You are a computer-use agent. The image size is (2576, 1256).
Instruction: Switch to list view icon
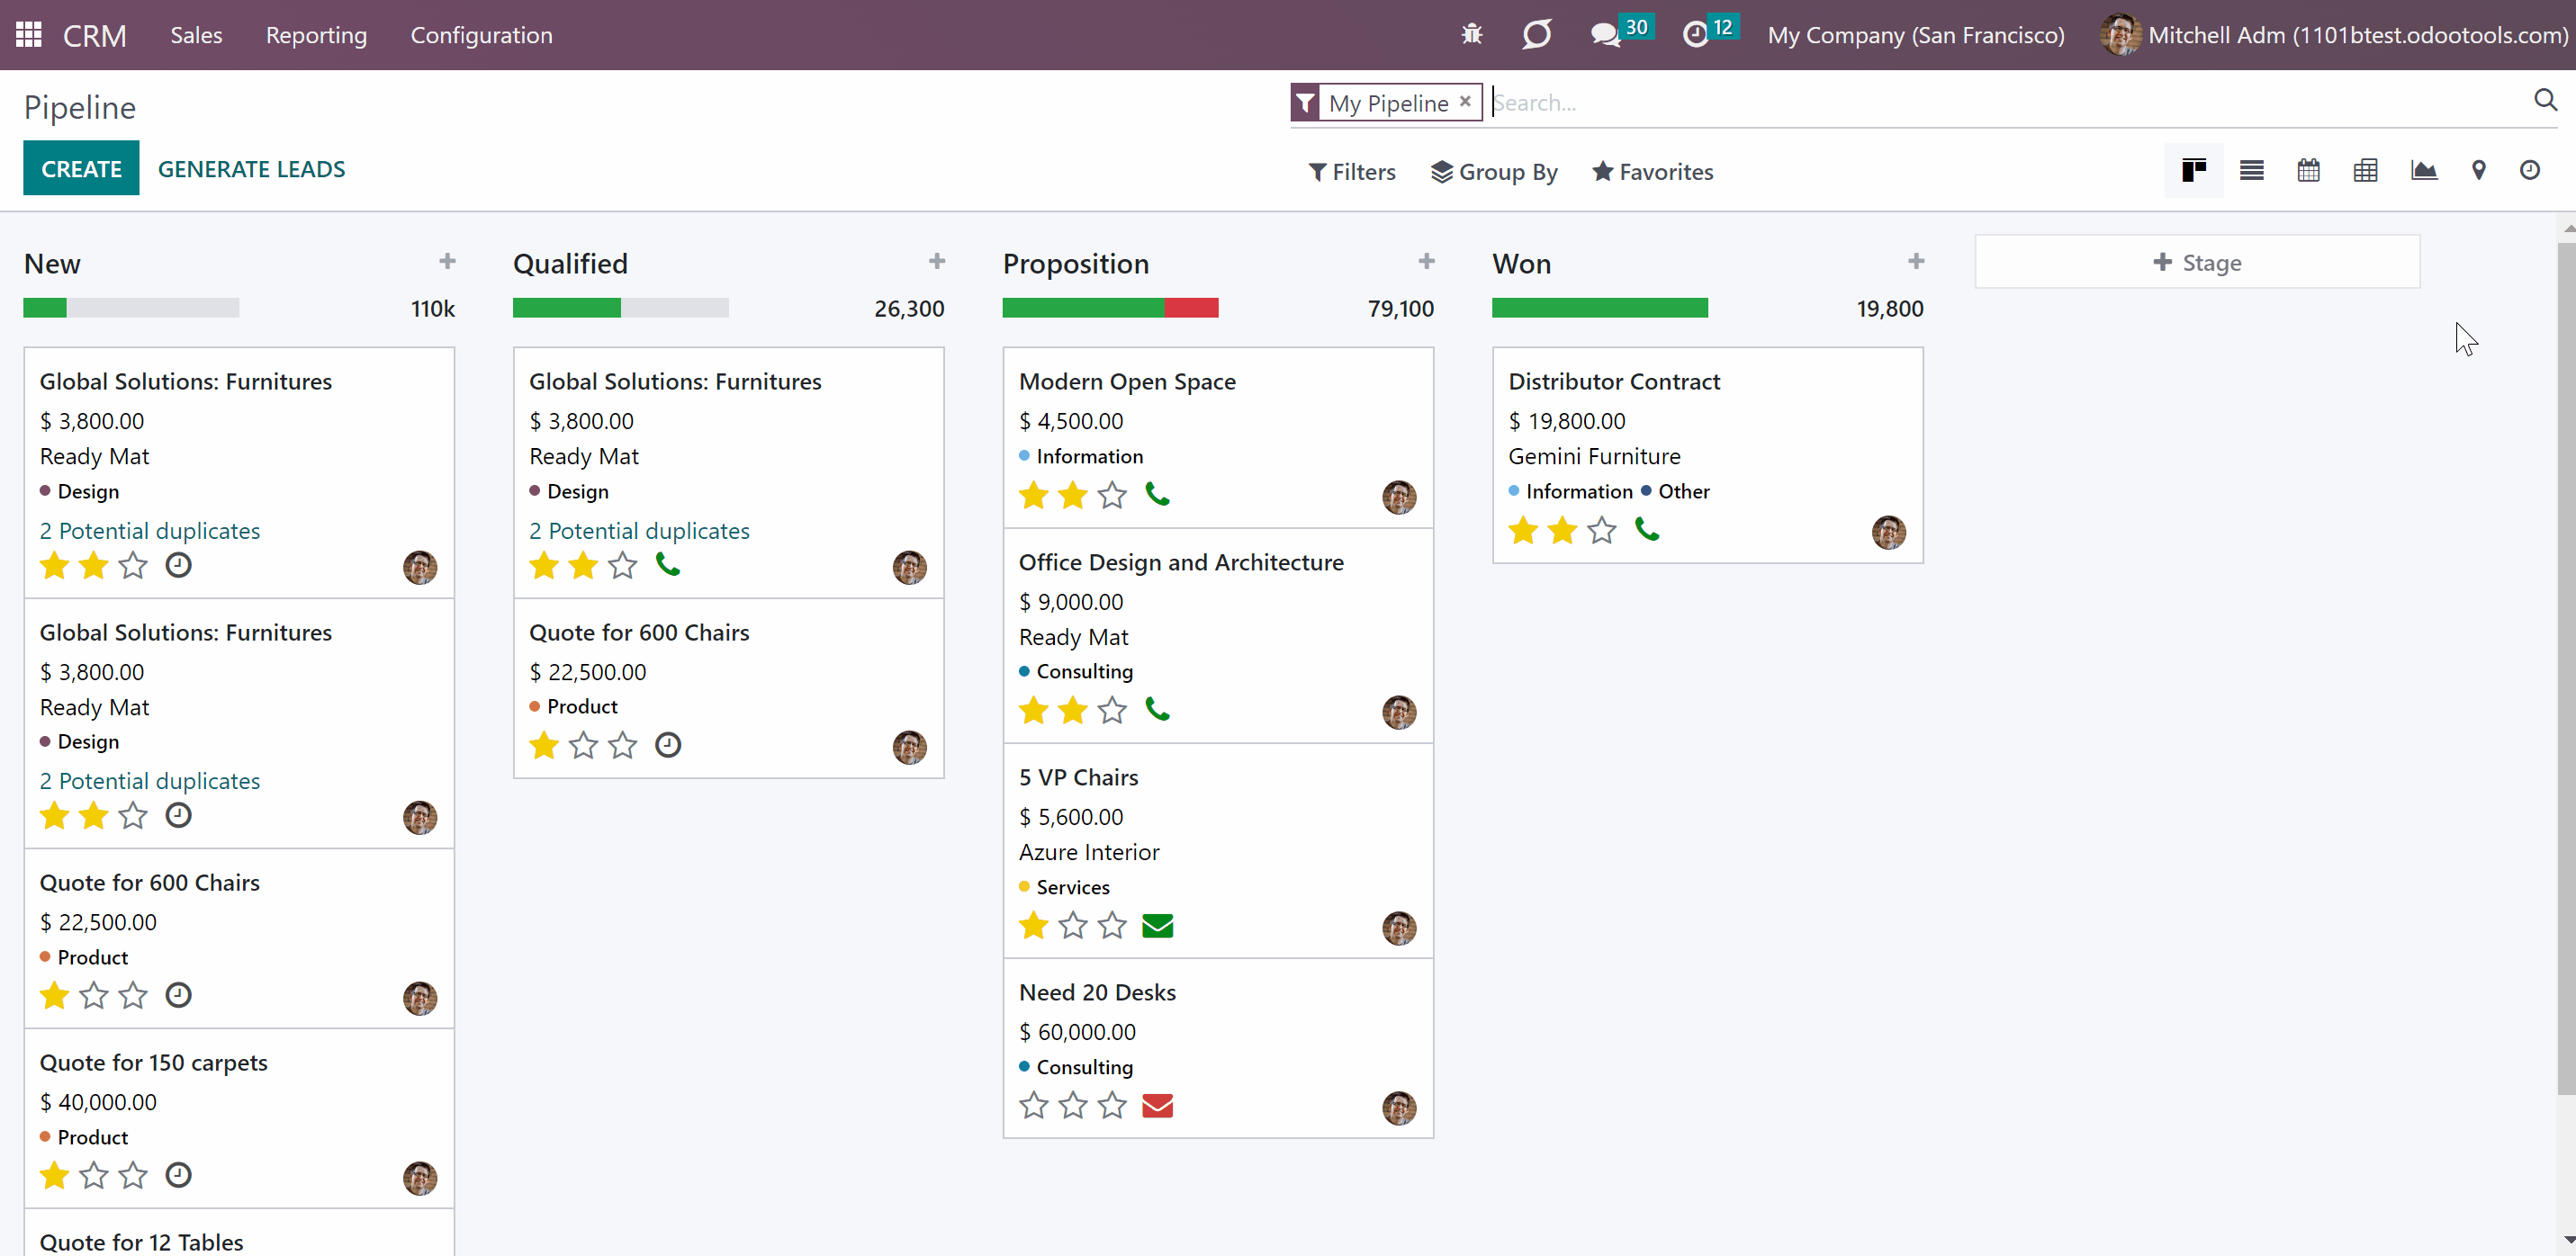[2251, 171]
